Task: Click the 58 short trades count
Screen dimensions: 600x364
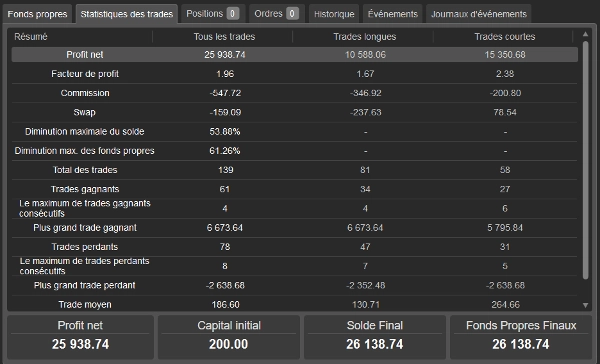Action: pyautogui.click(x=505, y=170)
